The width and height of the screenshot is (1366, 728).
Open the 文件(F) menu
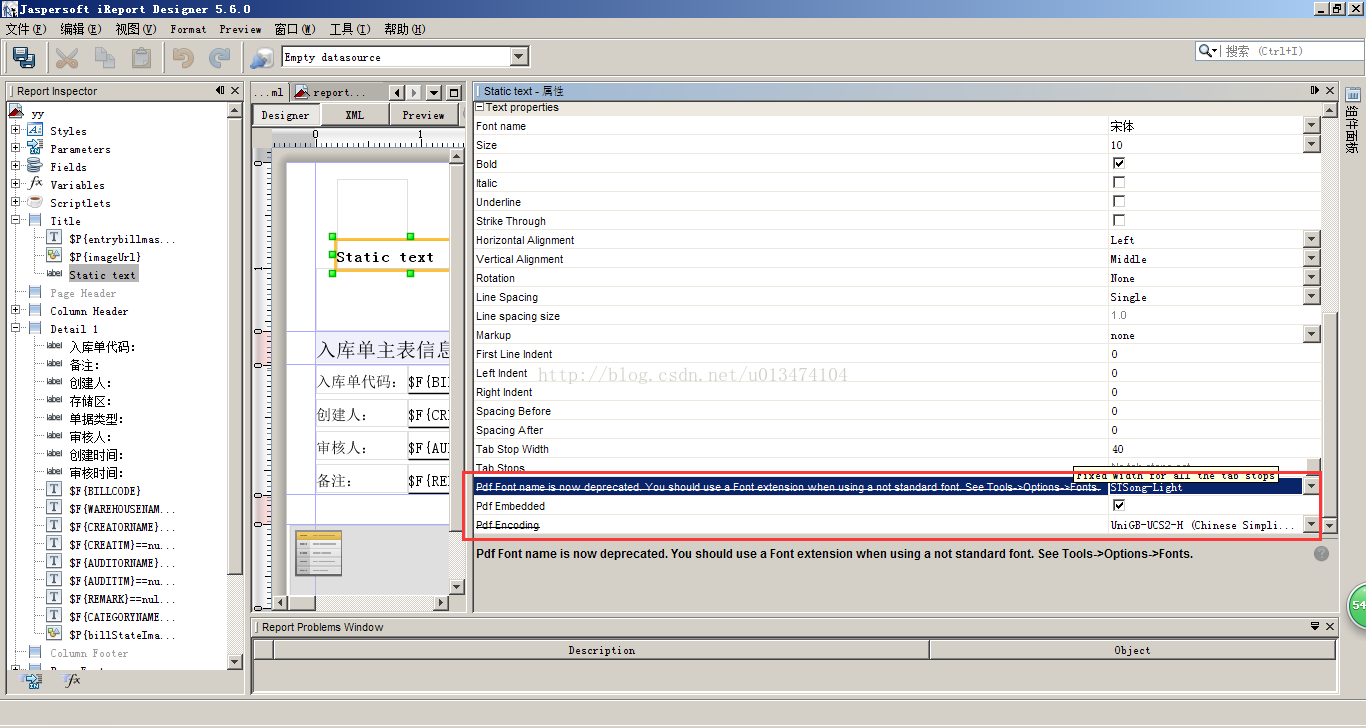coord(25,29)
